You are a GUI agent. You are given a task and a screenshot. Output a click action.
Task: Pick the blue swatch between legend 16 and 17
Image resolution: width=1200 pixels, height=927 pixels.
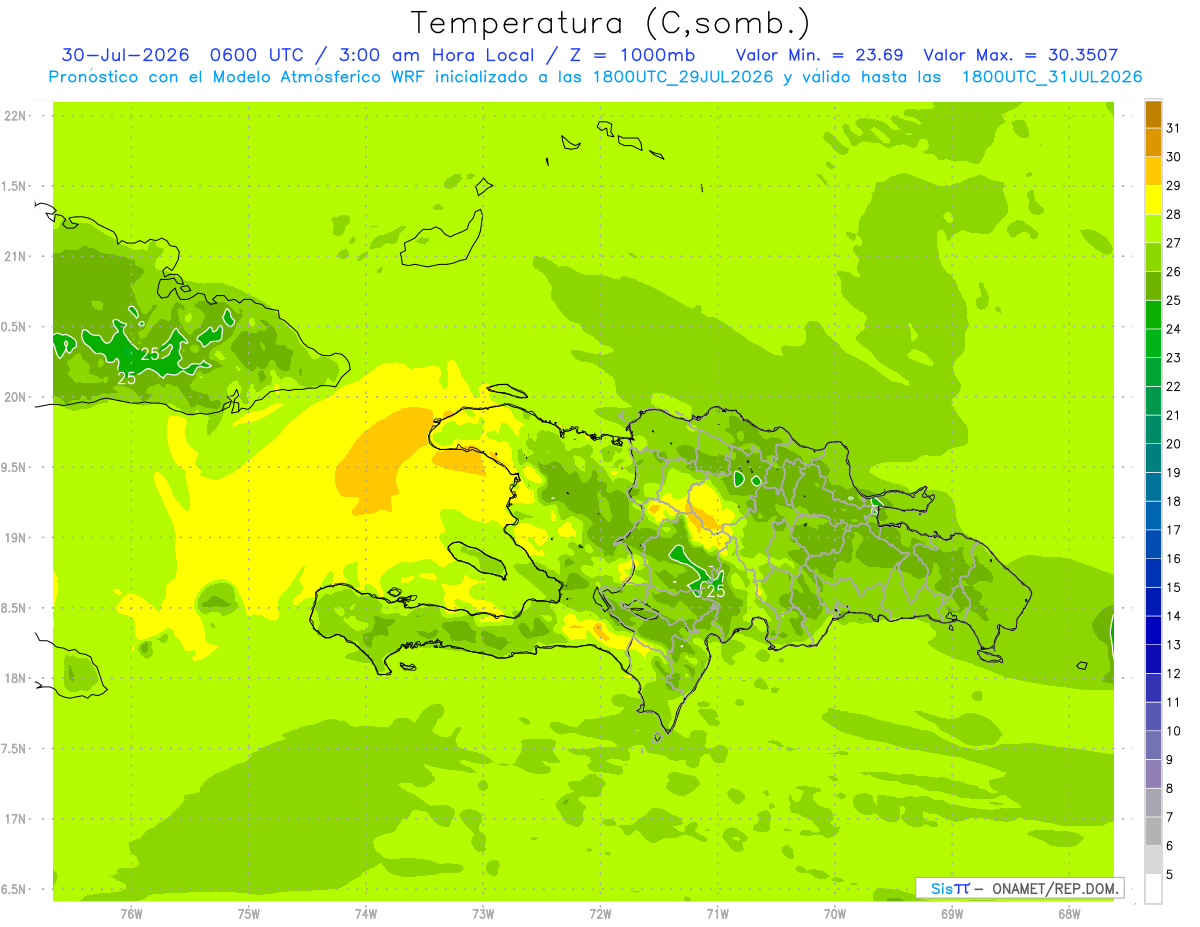1153,545
